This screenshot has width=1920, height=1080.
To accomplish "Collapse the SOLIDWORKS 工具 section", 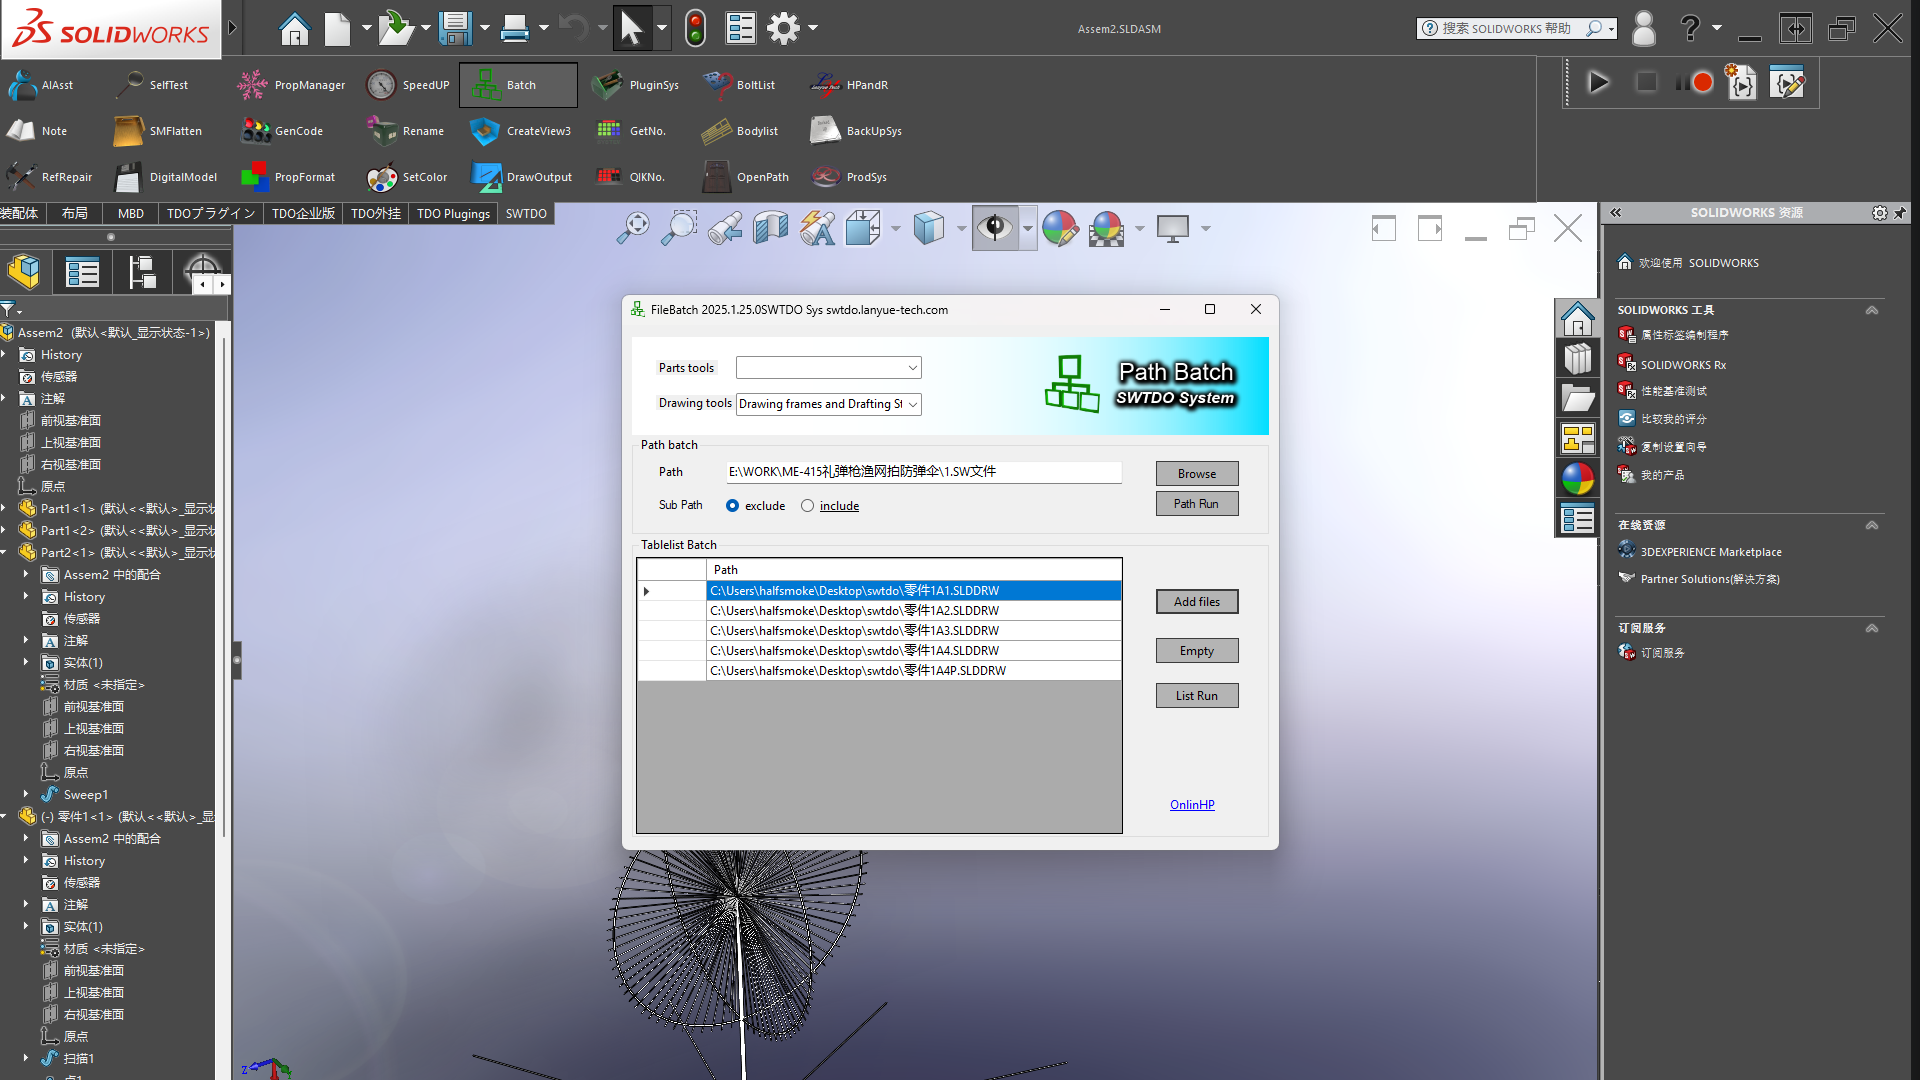I will (x=1871, y=310).
